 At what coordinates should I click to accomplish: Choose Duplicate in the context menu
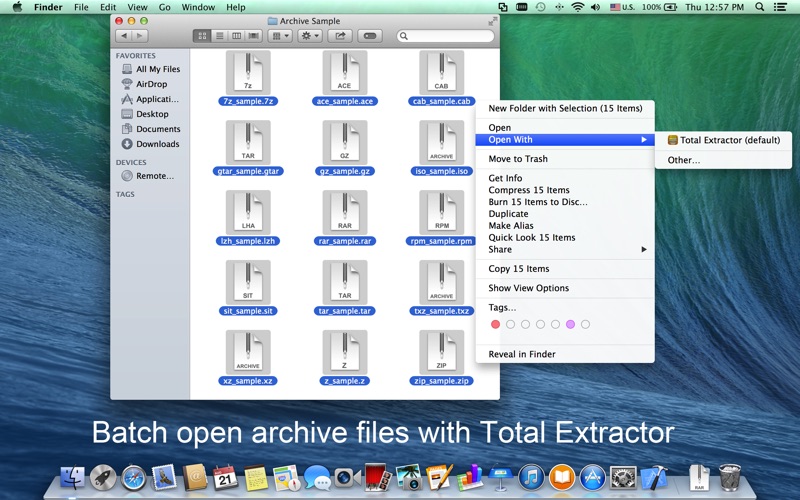(565, 214)
